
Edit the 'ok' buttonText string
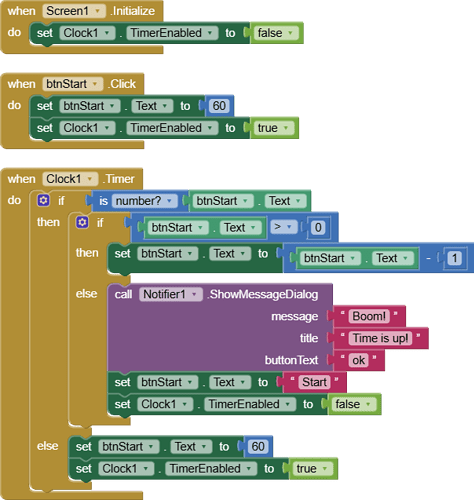coord(359,360)
